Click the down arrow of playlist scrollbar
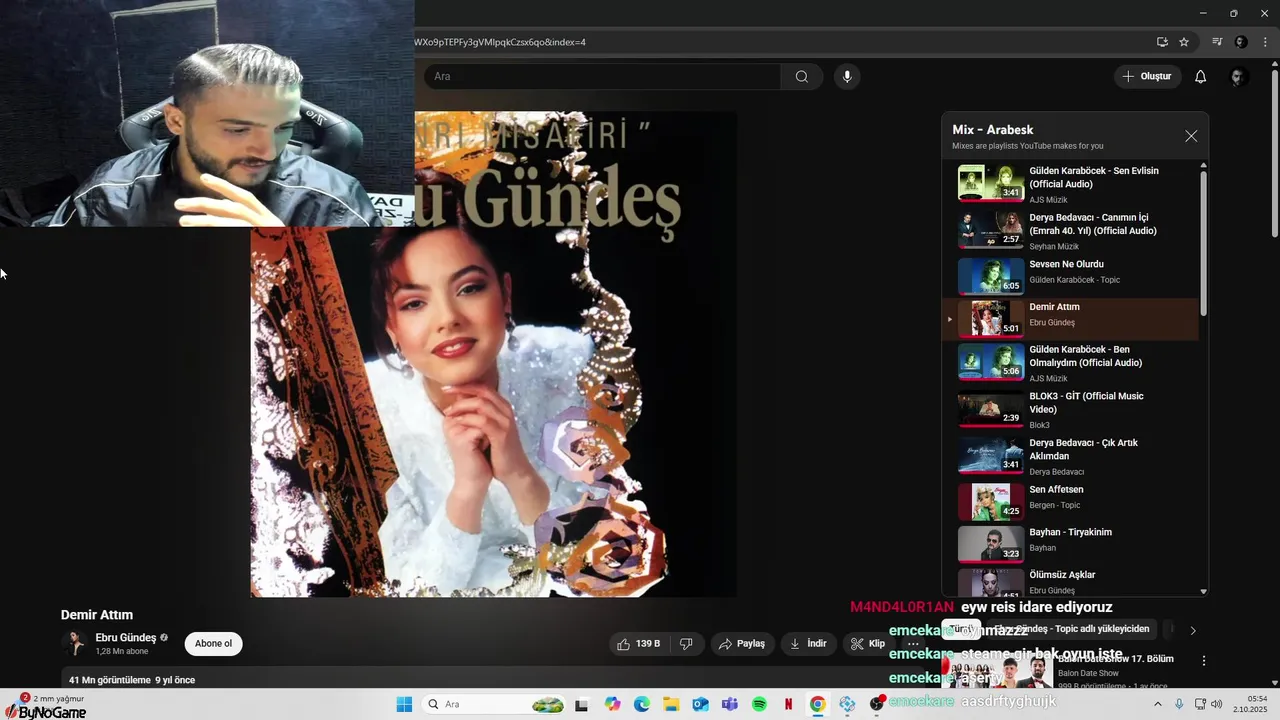 [1203, 591]
